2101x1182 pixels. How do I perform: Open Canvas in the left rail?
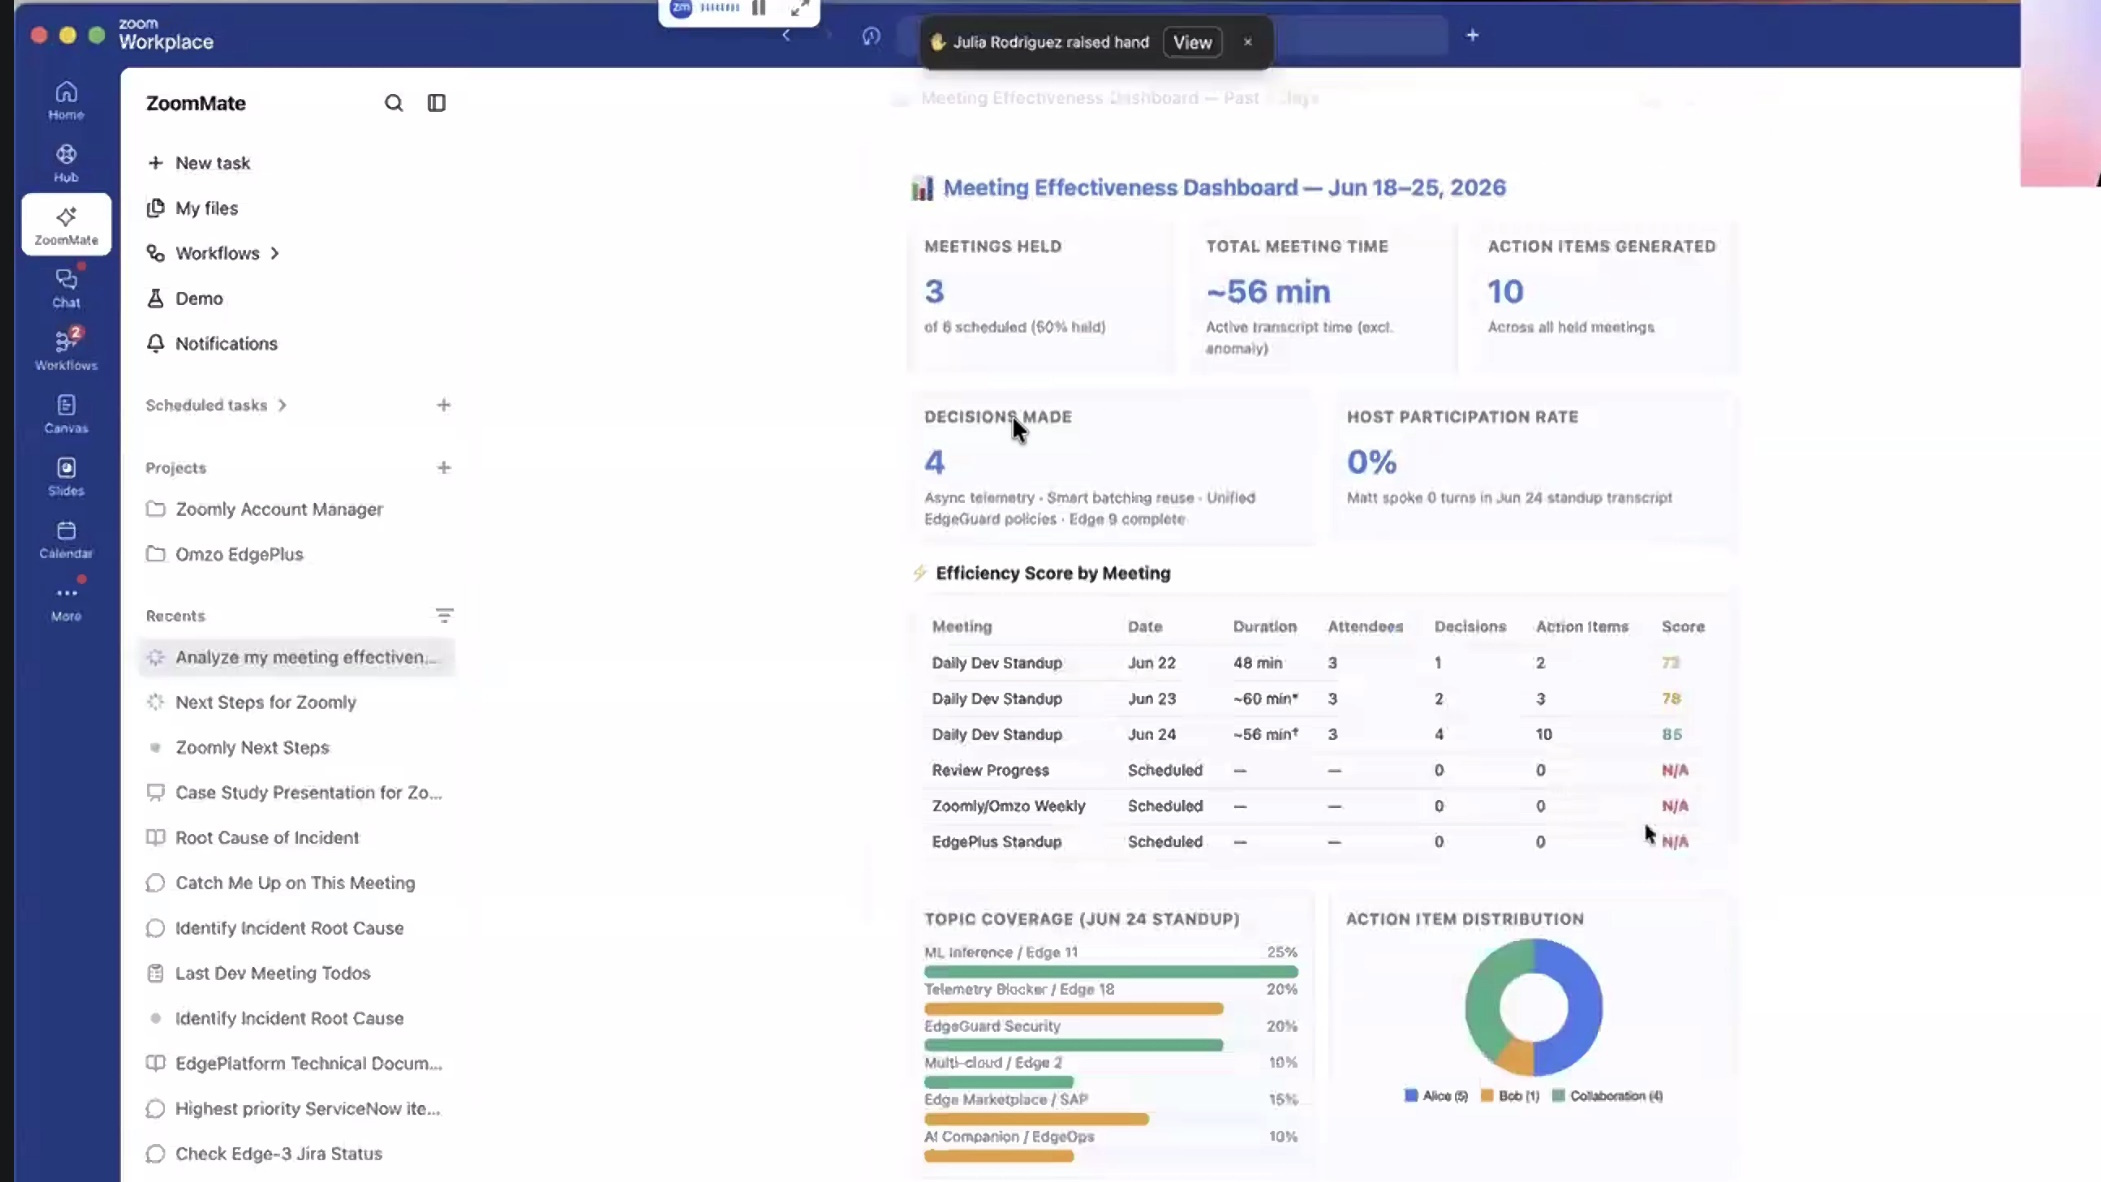pos(66,413)
